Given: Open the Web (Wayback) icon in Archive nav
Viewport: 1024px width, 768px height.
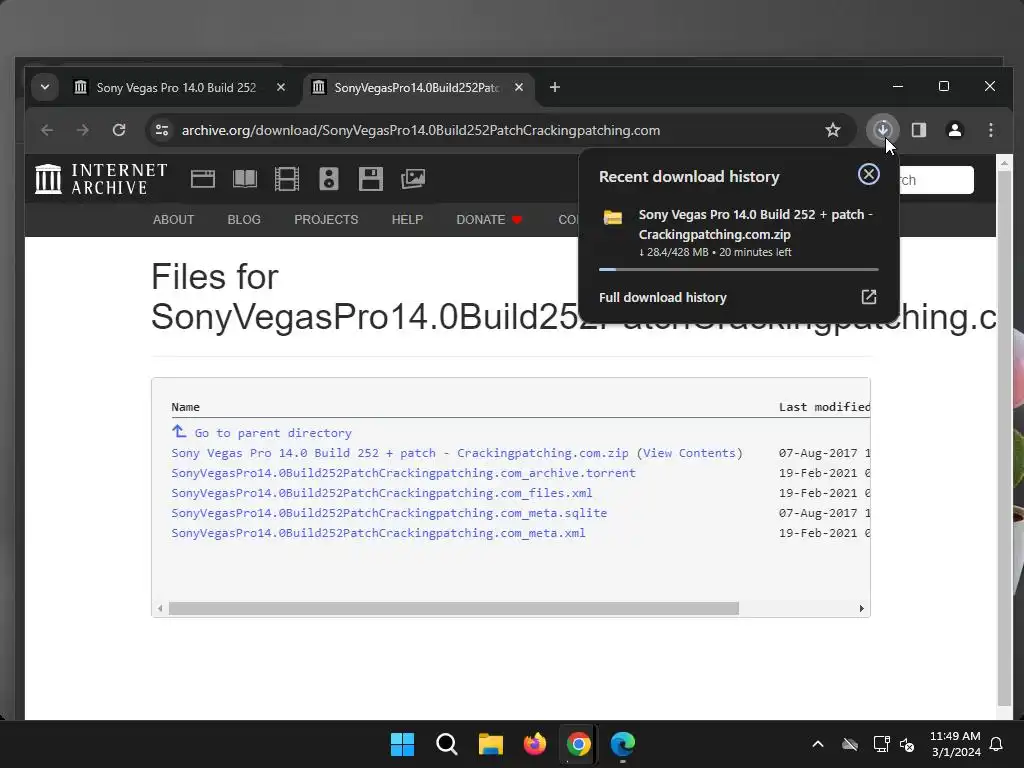Looking at the screenshot, I should click(202, 179).
